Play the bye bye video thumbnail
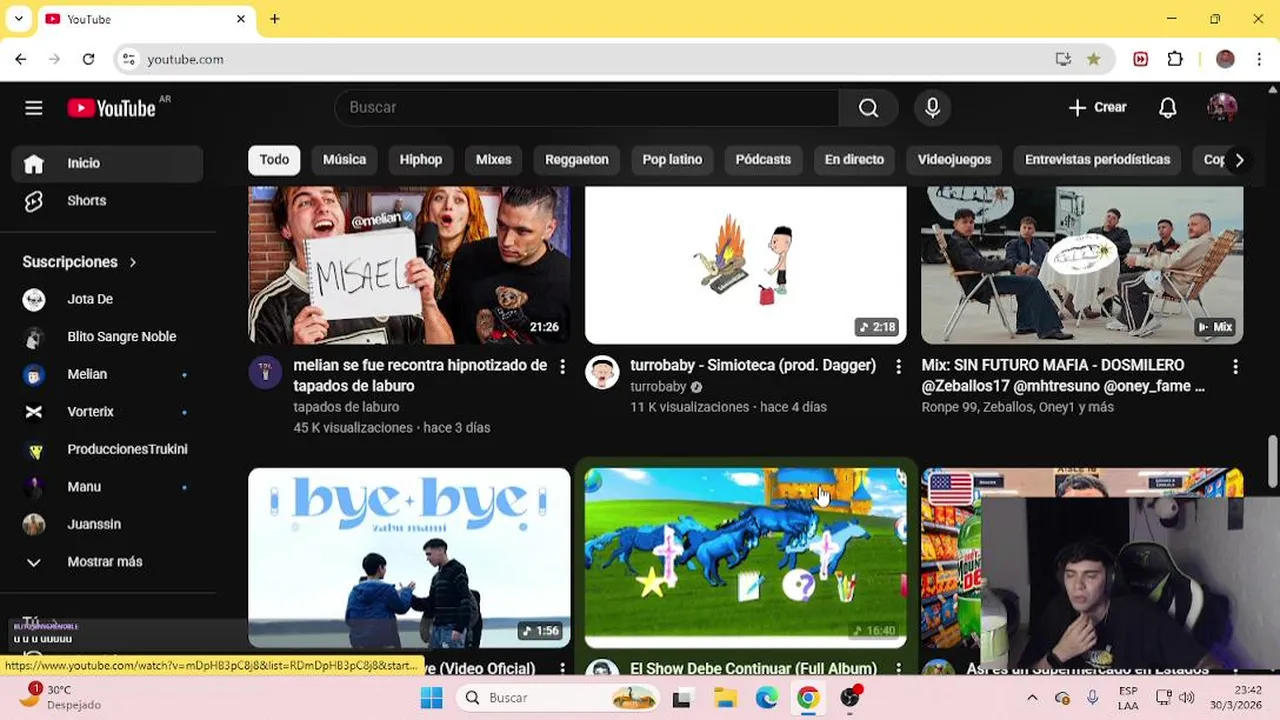 tap(409, 558)
